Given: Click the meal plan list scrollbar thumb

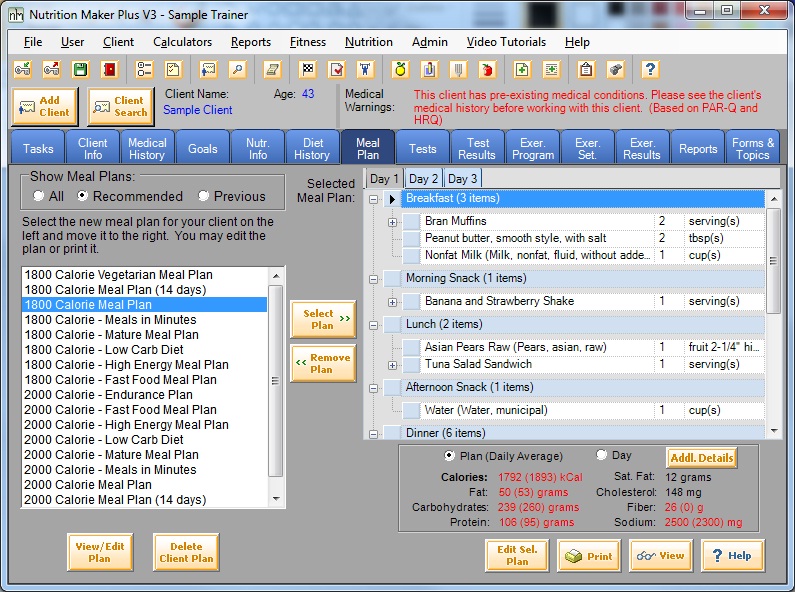Looking at the screenshot, I should [275, 381].
